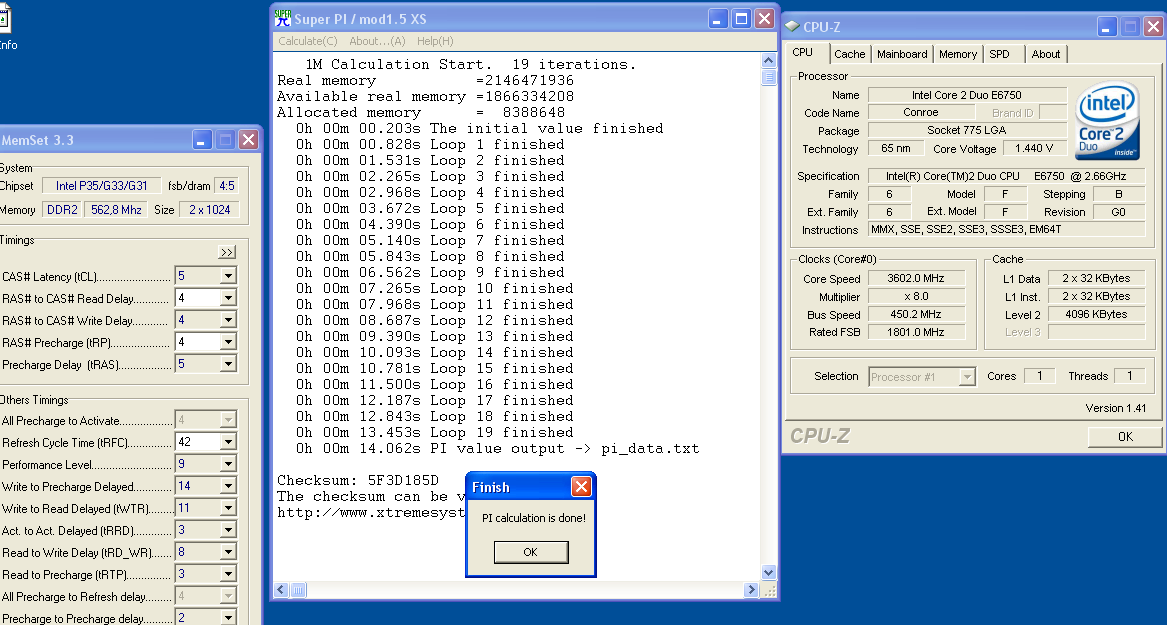Click the Checksum: 5F3D185D line
Image resolution: width=1167 pixels, height=625 pixels.
click(x=358, y=480)
